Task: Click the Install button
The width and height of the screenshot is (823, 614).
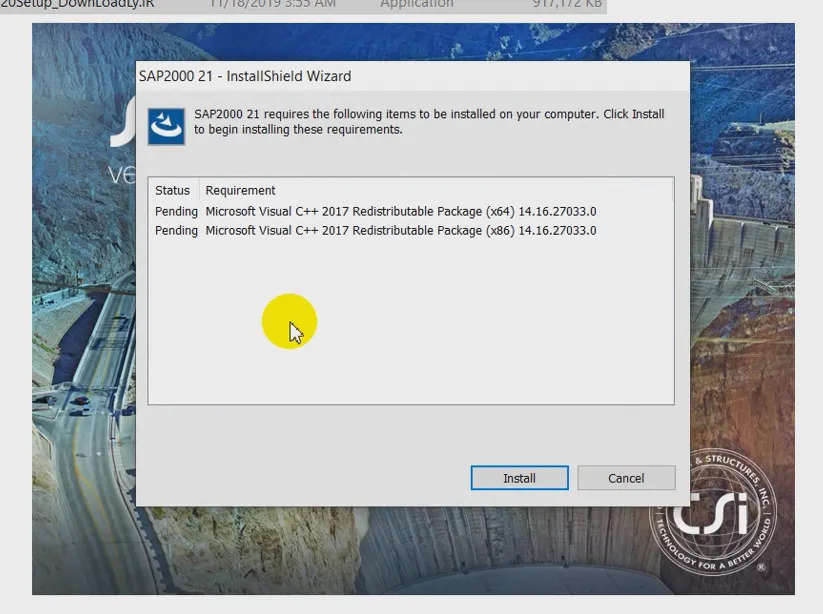Action: coord(519,478)
